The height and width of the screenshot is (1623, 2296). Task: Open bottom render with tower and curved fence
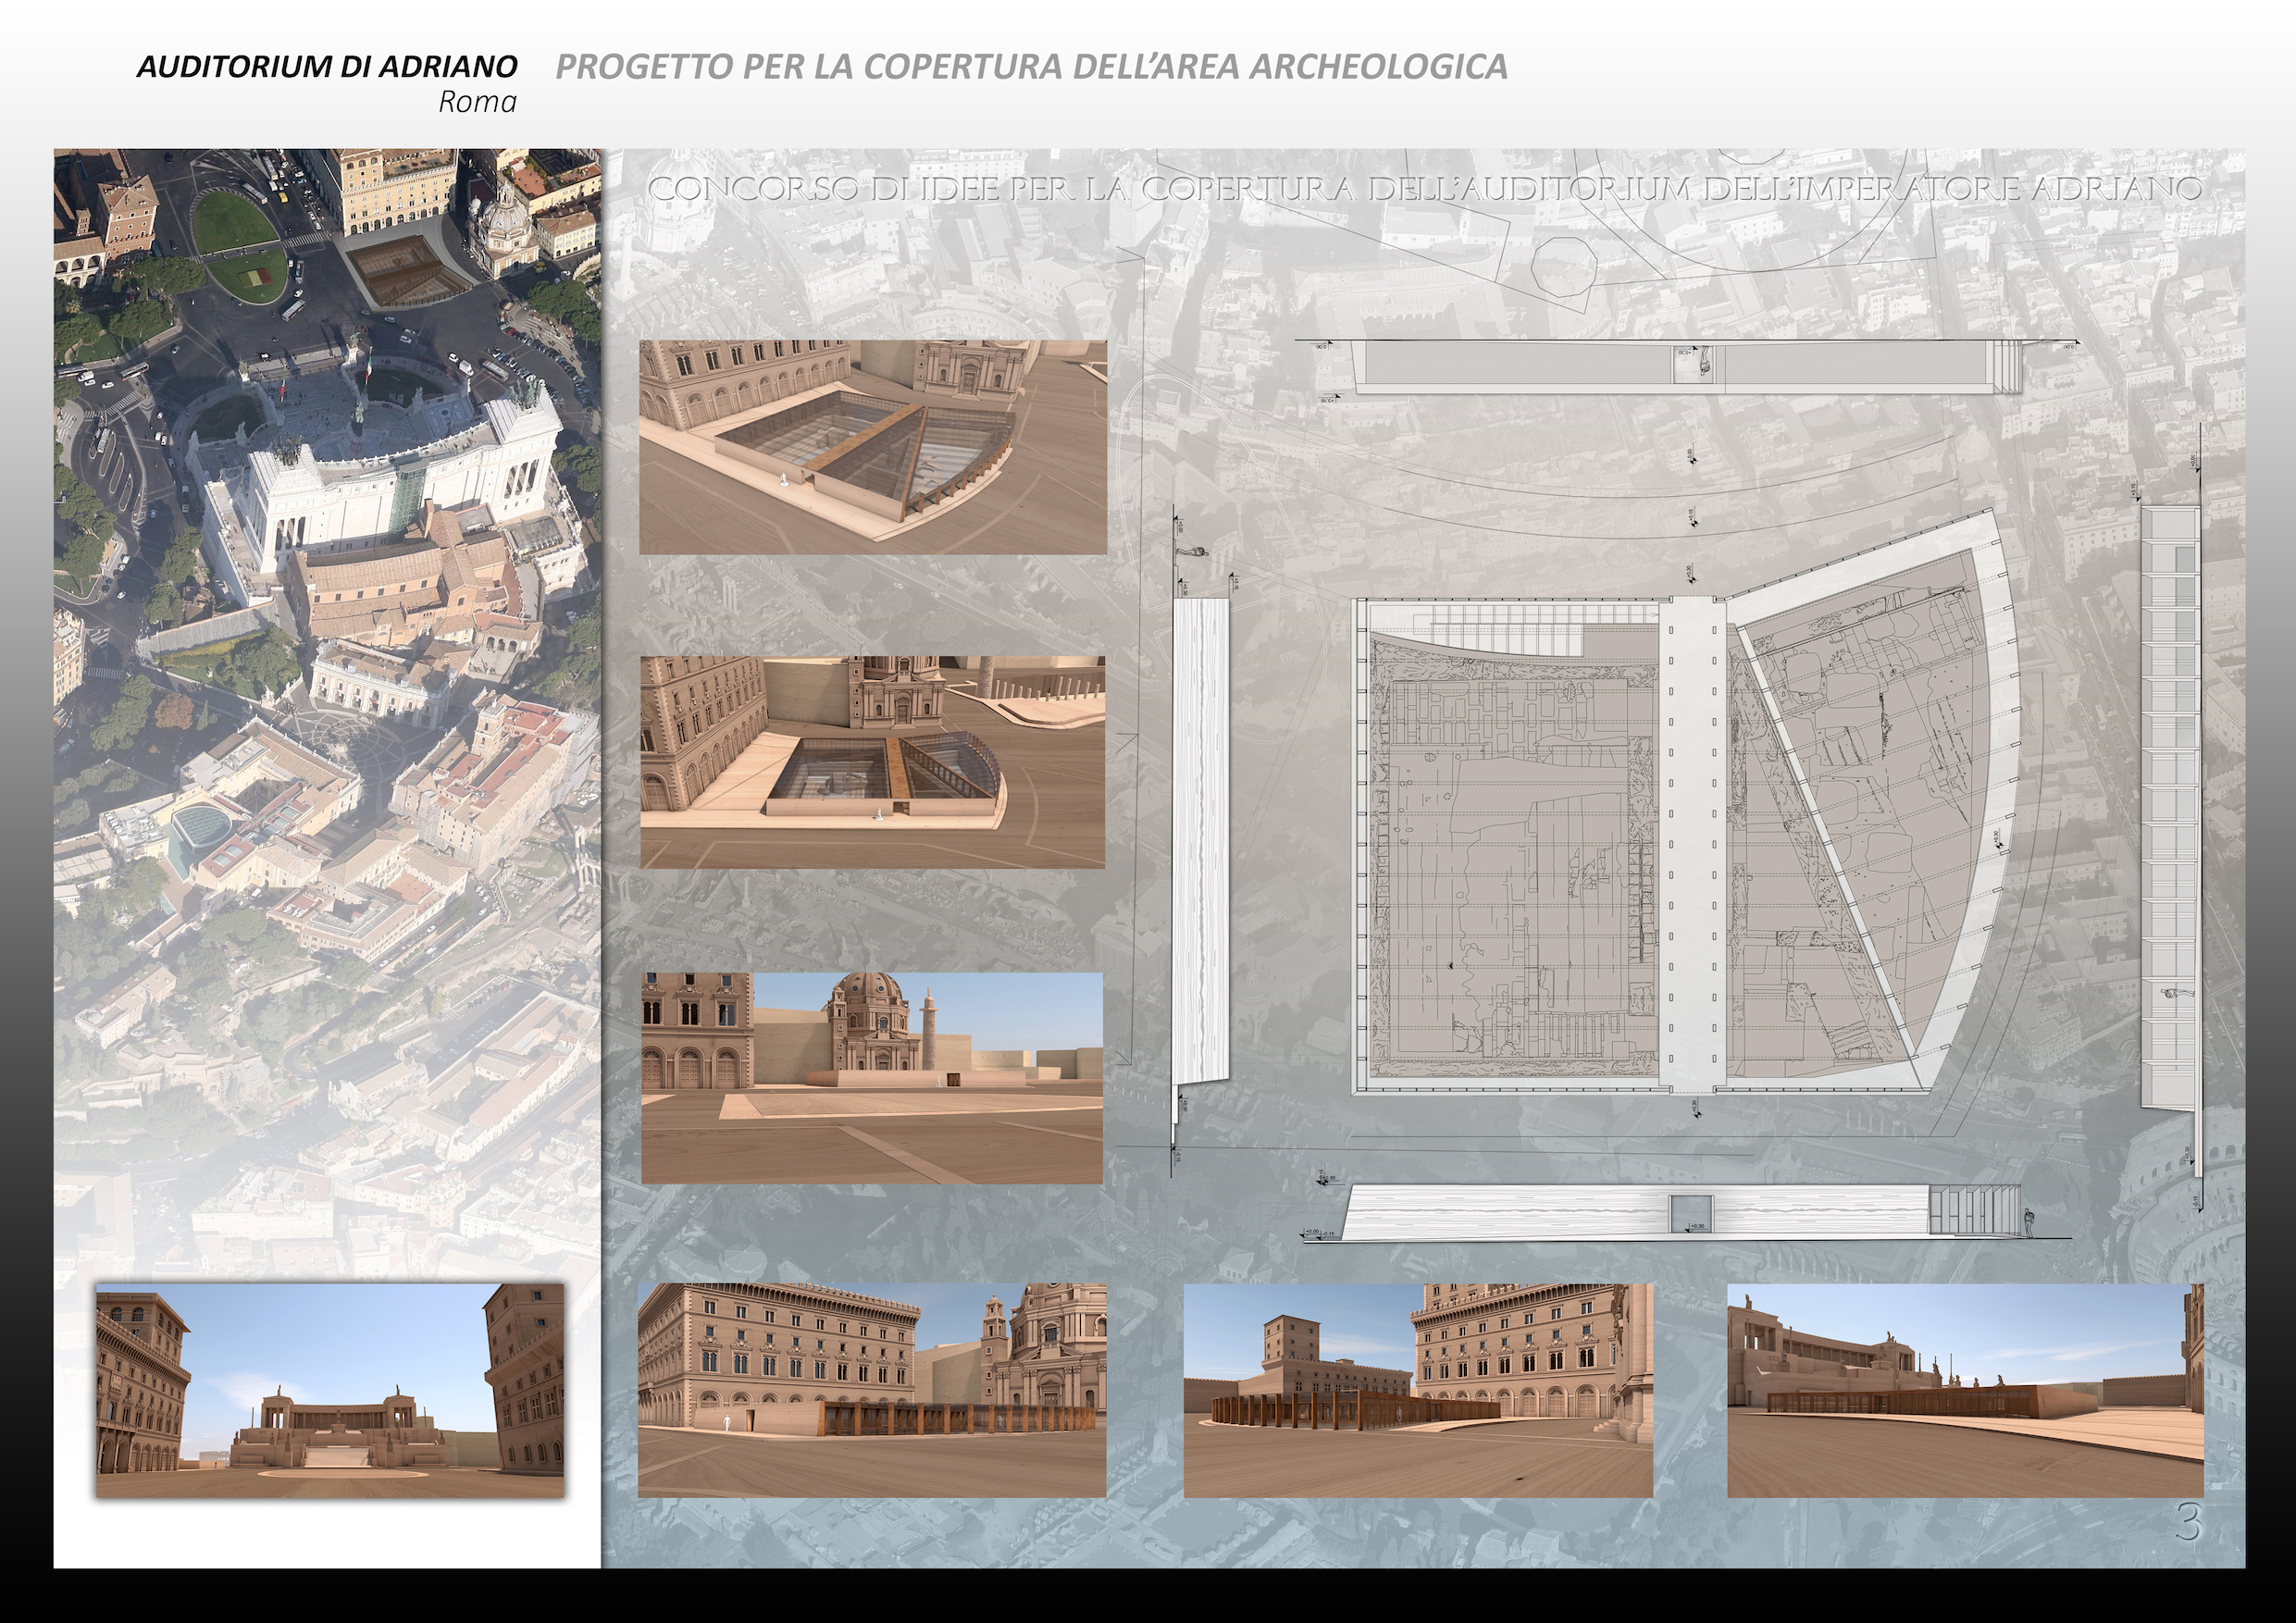pyautogui.click(x=1417, y=1391)
